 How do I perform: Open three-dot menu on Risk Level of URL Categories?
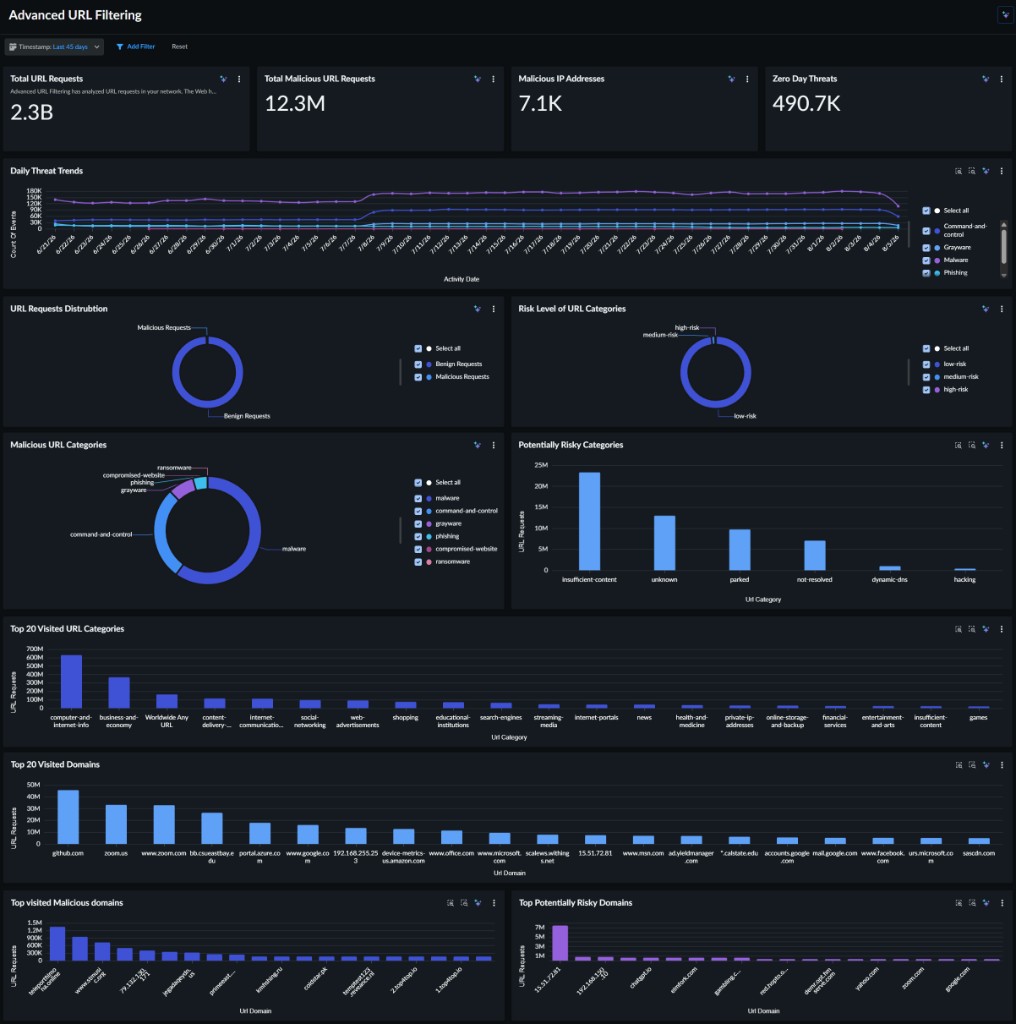[x=1002, y=309]
